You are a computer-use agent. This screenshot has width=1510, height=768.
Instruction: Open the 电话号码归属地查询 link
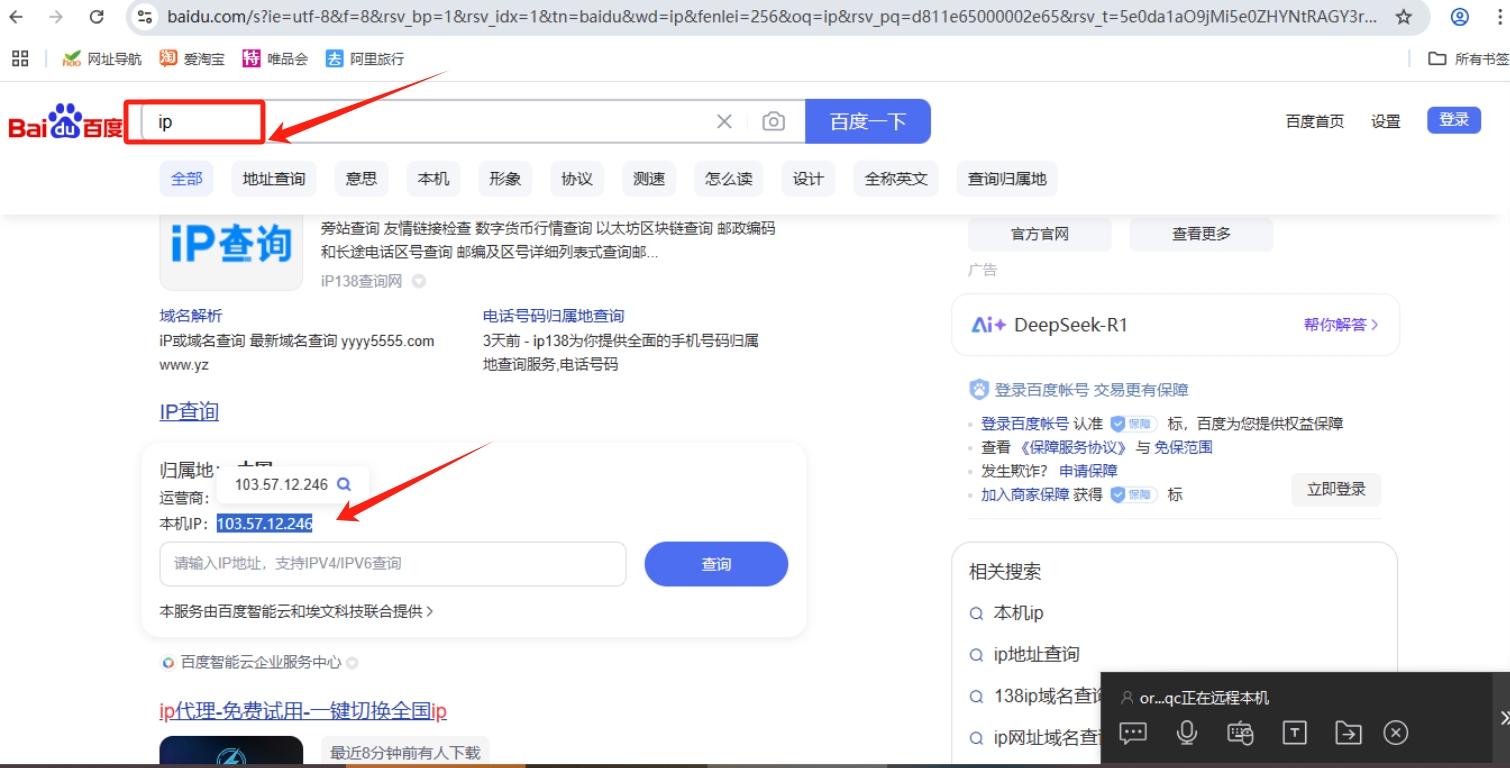(553, 316)
